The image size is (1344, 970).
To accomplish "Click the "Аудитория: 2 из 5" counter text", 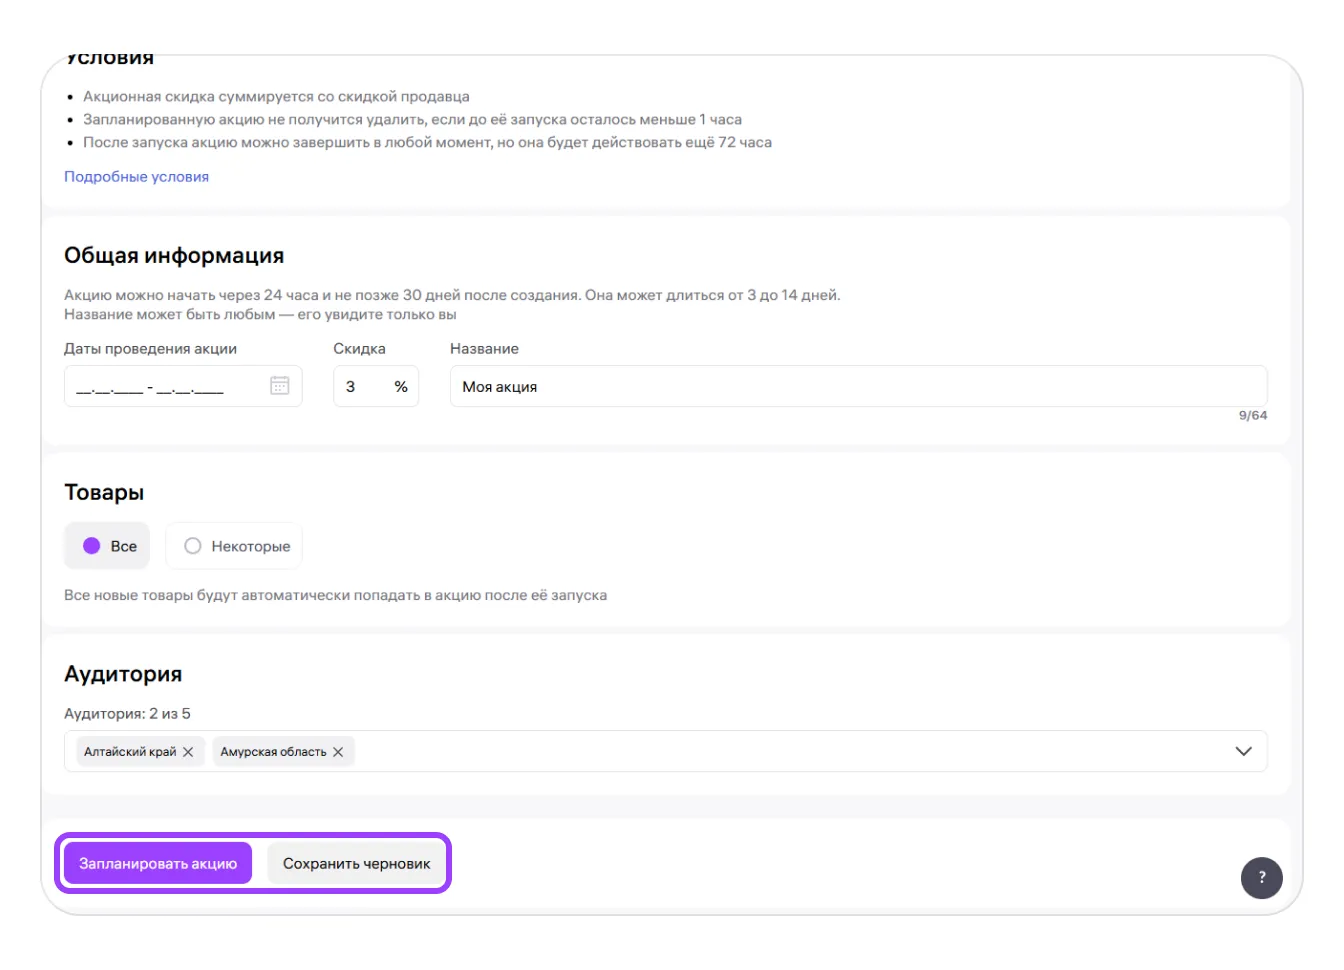I will [x=127, y=714].
